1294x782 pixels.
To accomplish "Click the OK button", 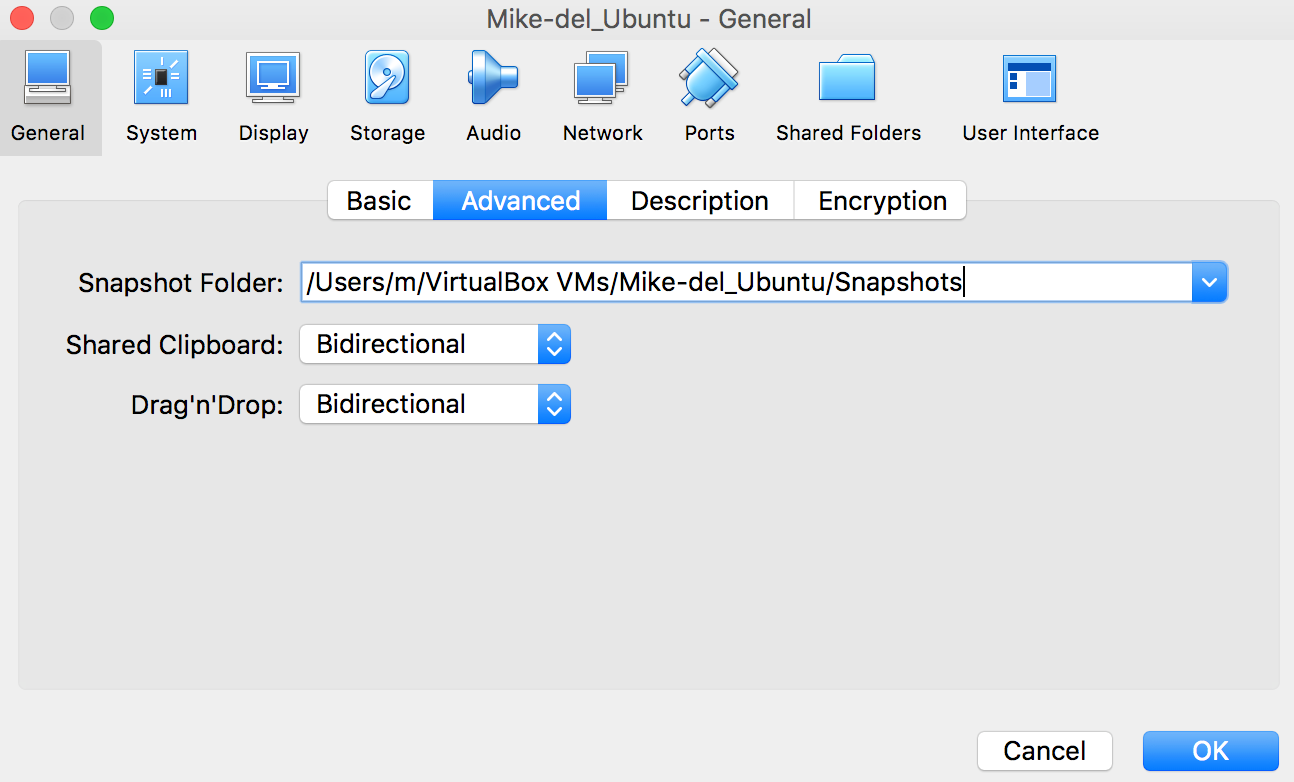I will click(1210, 751).
